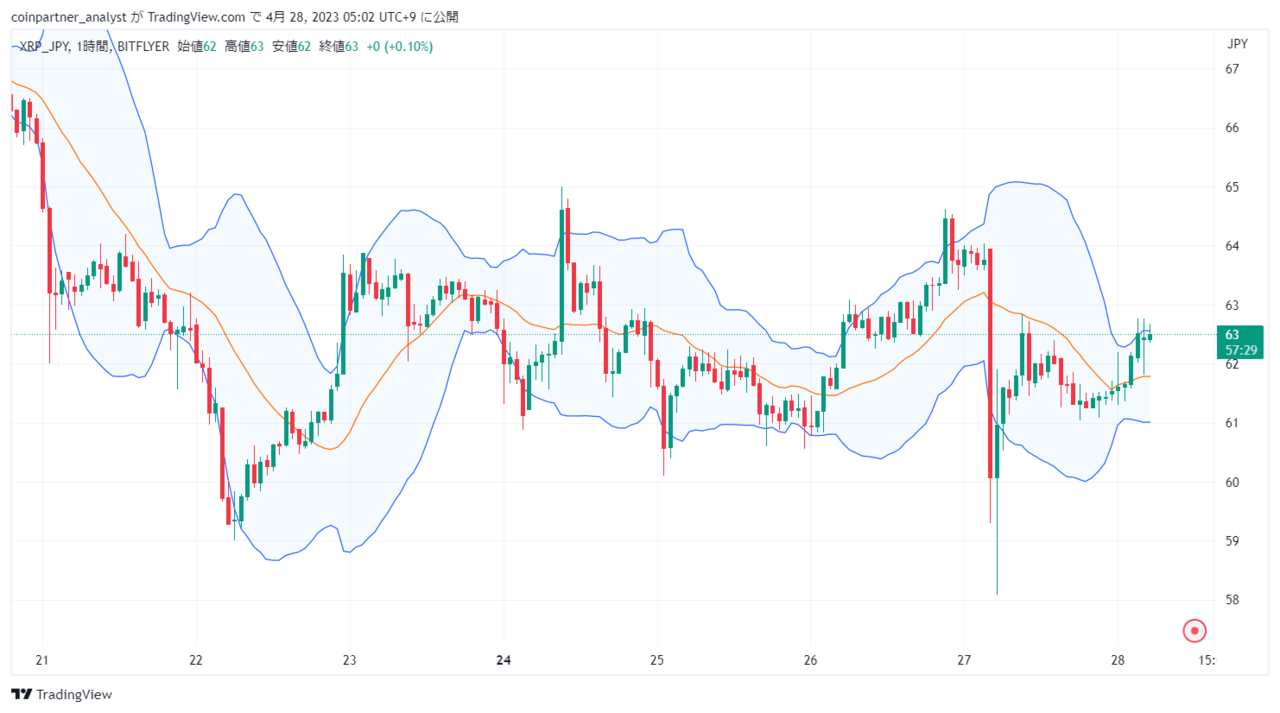The image size is (1280, 713).
Task: Click the coinpartner_analyst author name
Action: tap(69, 17)
